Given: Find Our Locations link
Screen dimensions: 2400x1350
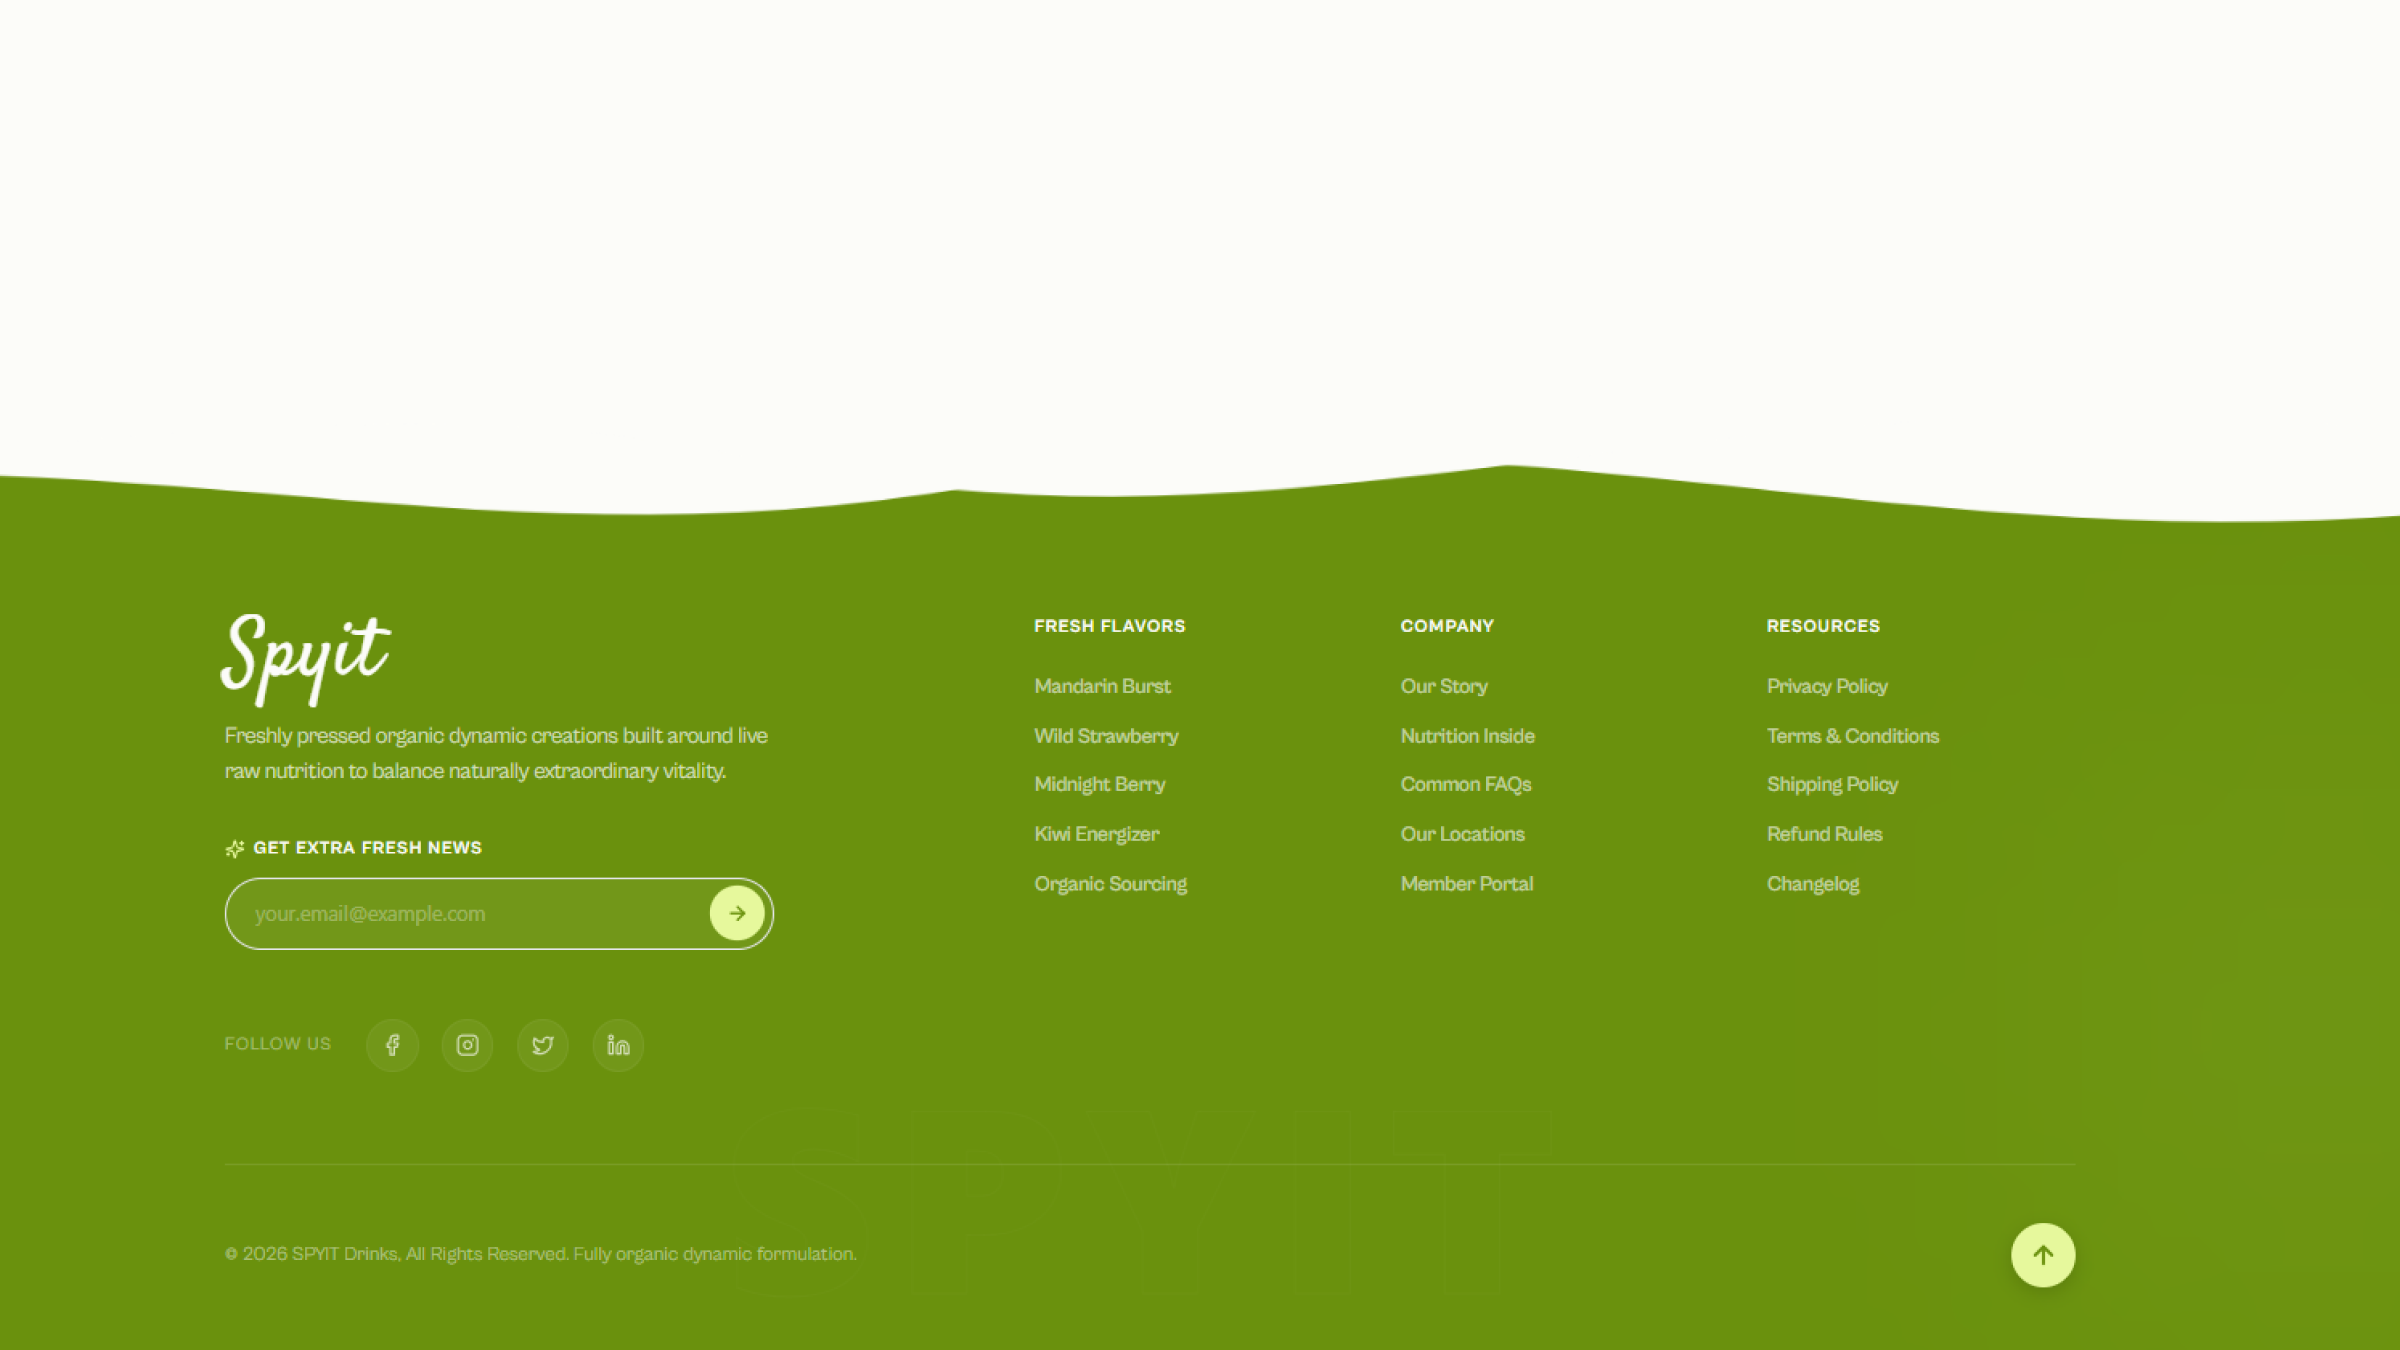Looking at the screenshot, I should click(x=1462, y=834).
